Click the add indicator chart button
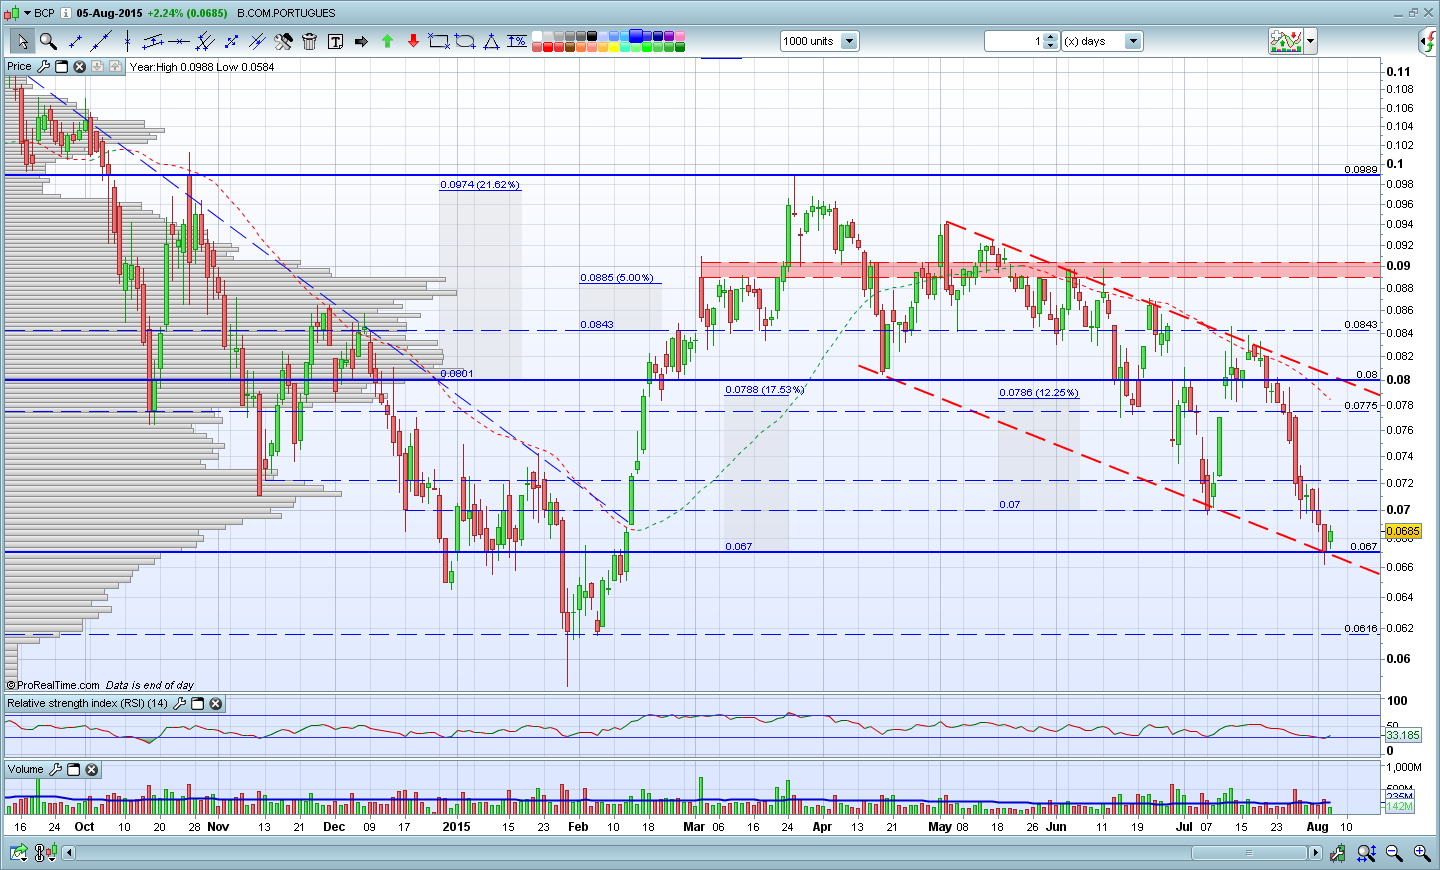Image resolution: width=1440 pixels, height=870 pixels. coord(1286,41)
